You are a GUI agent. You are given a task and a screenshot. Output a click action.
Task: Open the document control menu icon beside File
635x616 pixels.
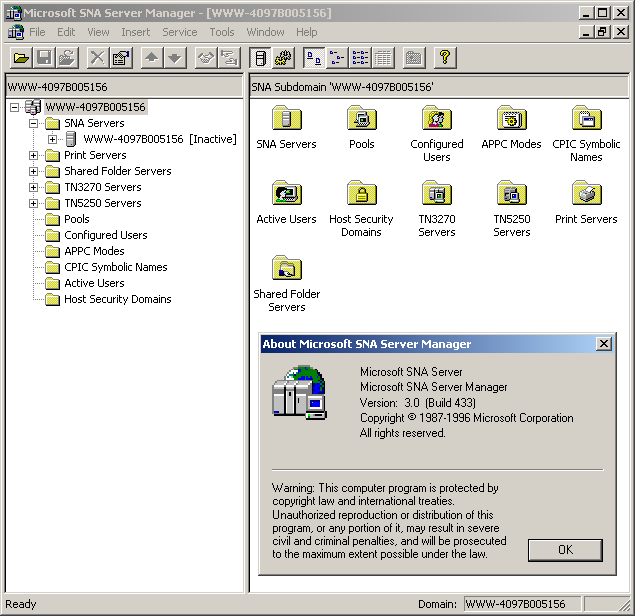tap(15, 32)
